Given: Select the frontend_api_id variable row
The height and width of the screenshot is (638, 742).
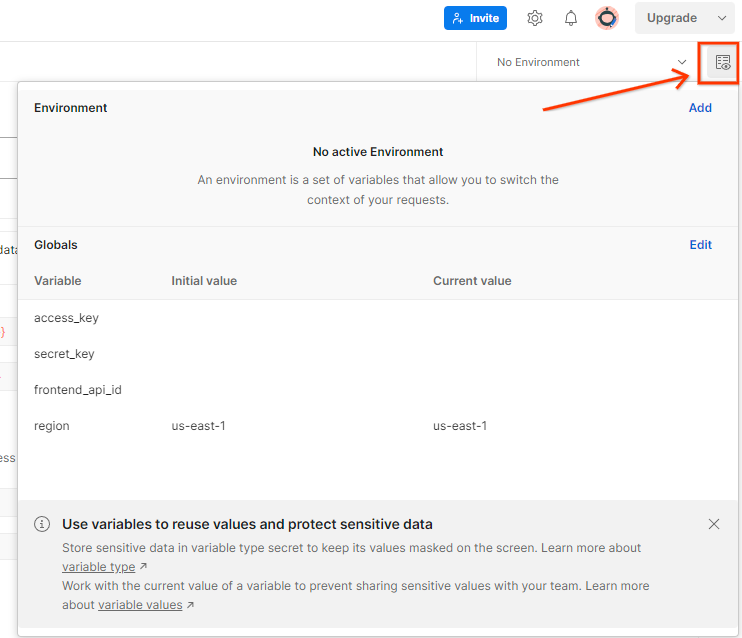Looking at the screenshot, I should tap(78, 390).
